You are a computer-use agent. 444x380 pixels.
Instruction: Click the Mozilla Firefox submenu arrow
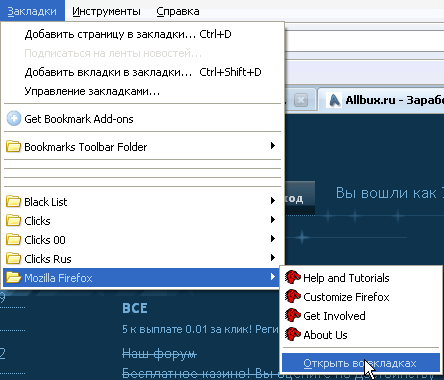(273, 277)
